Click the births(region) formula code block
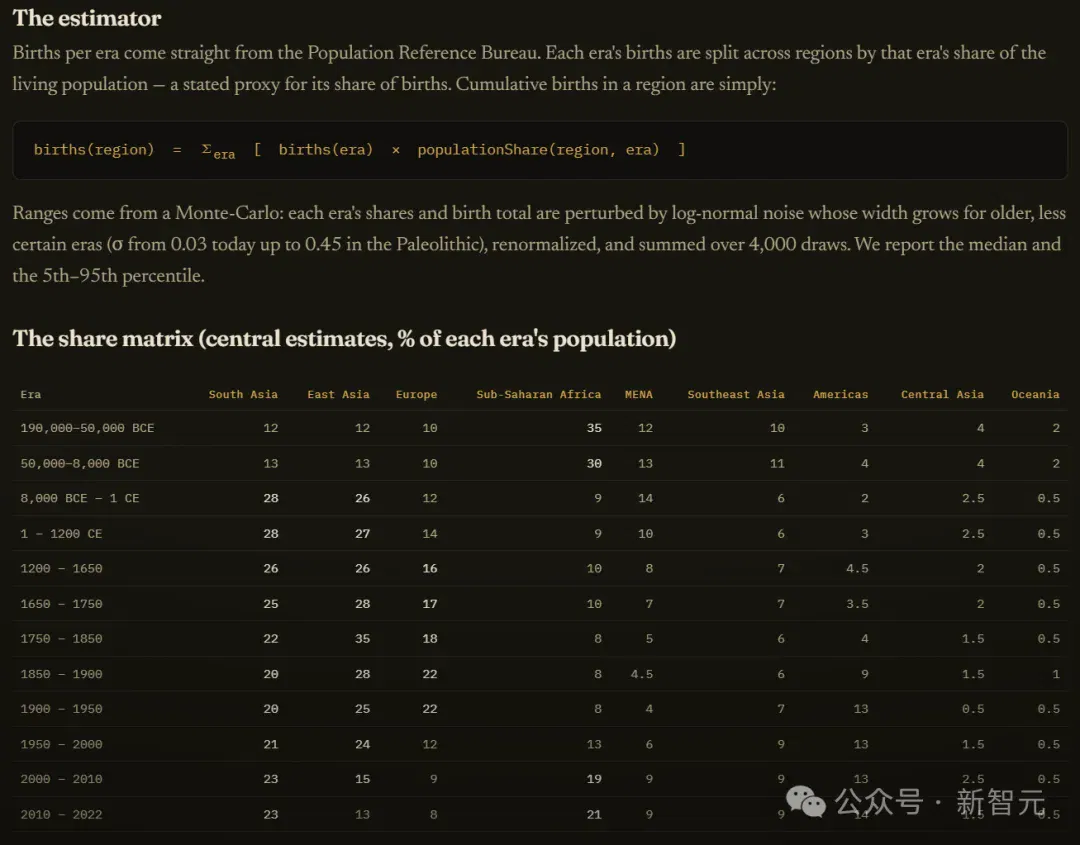The height and width of the screenshot is (845, 1080). [x=540, y=150]
